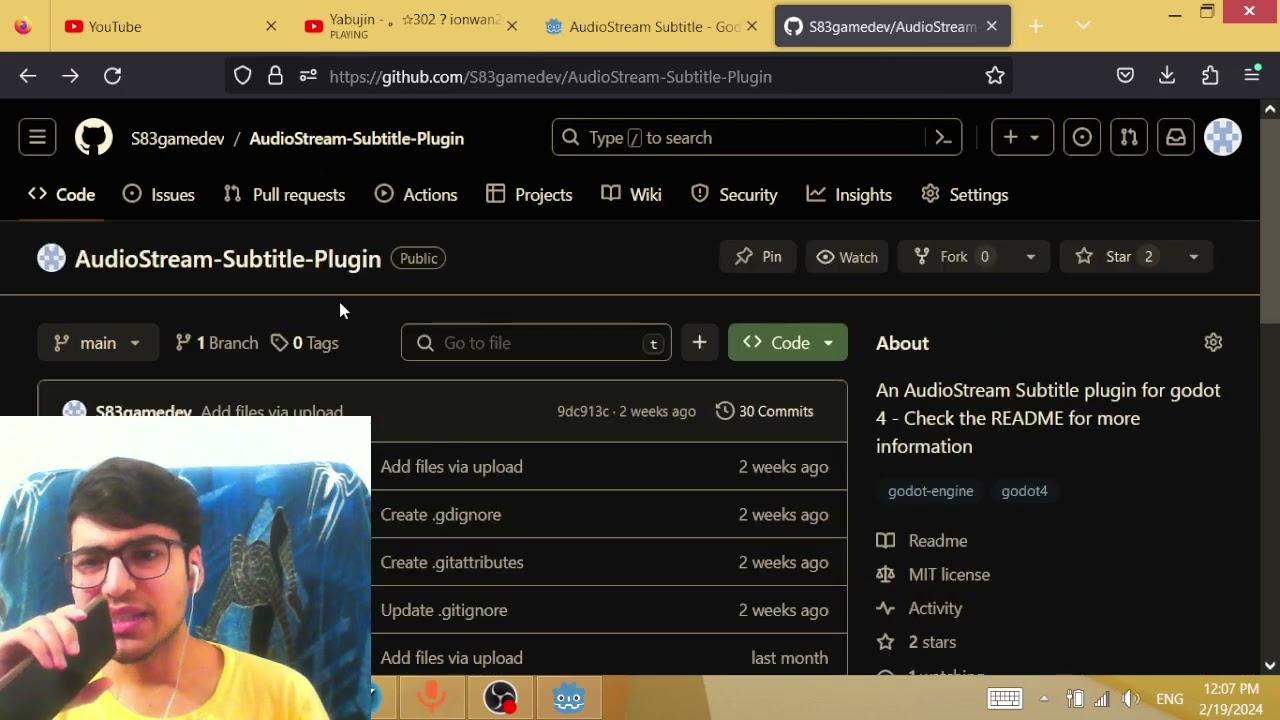Open the Pull requests tab
This screenshot has height=720, width=1280.
[285, 195]
